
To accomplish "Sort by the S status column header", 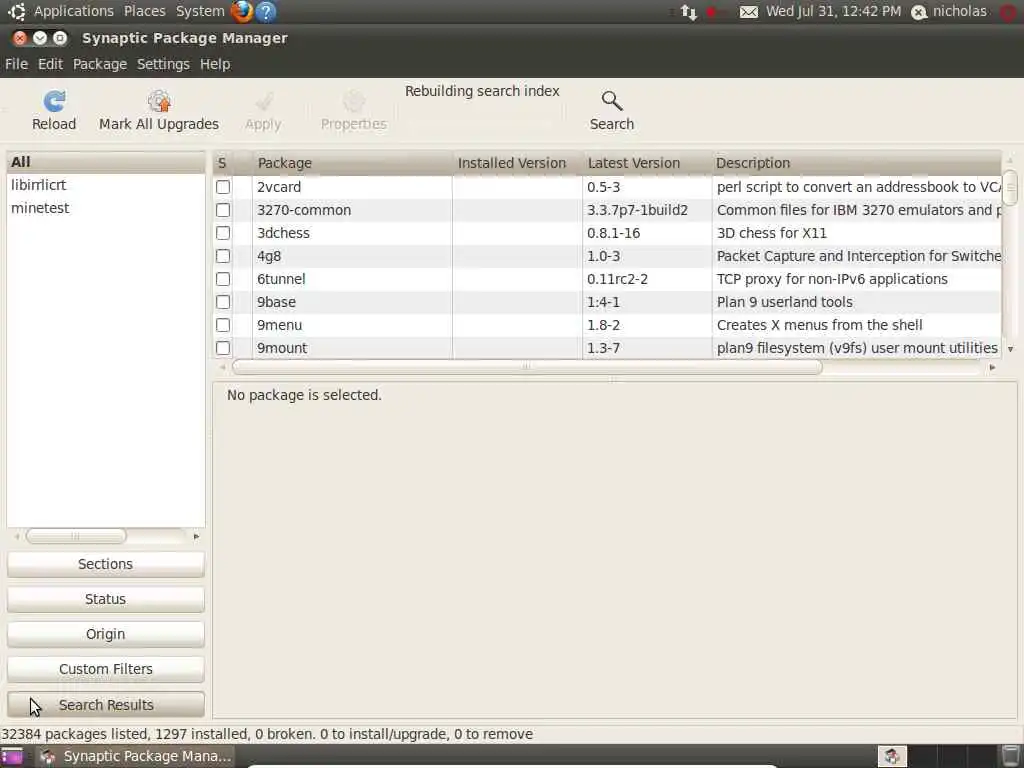I will pos(223,163).
